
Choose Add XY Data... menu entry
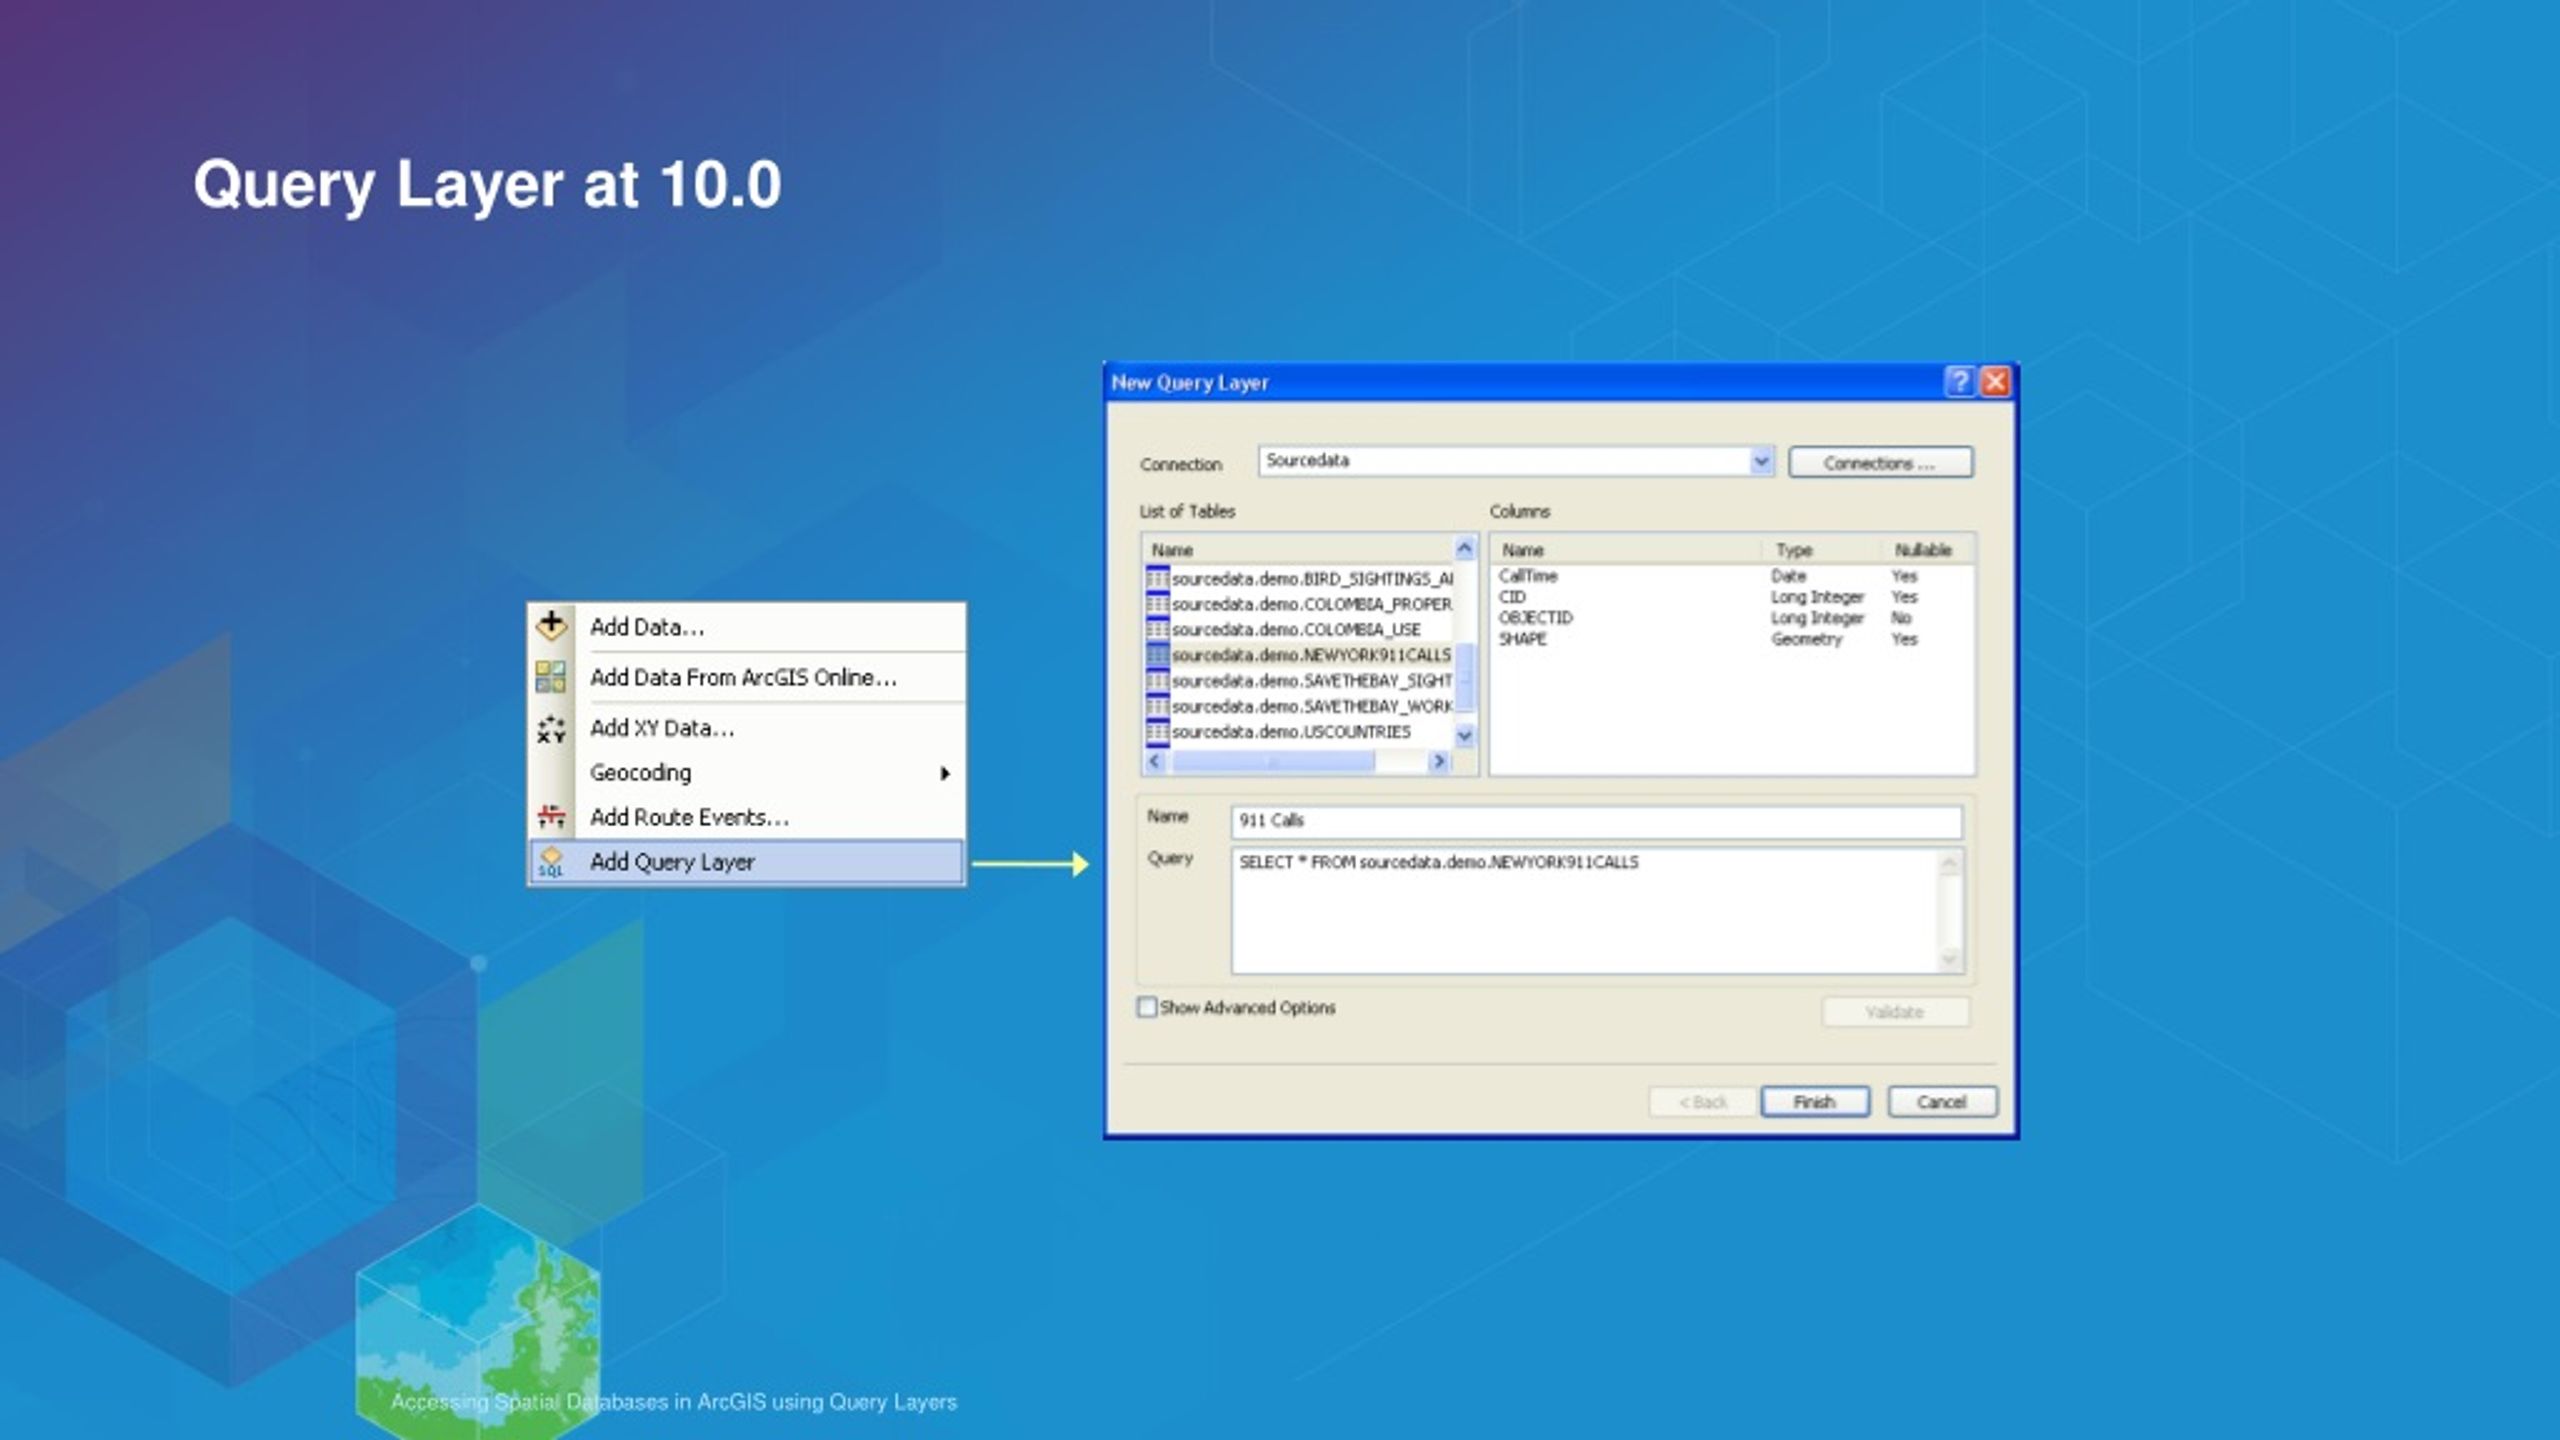[747, 728]
